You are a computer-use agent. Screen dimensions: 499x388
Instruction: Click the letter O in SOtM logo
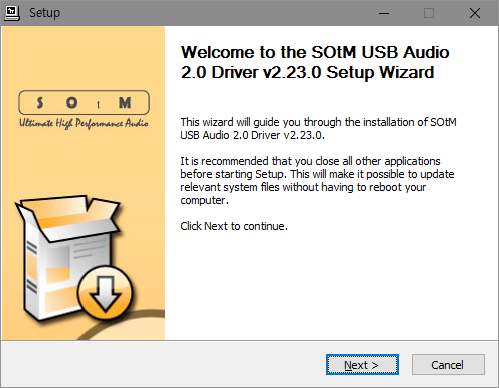pyautogui.click(x=71, y=103)
